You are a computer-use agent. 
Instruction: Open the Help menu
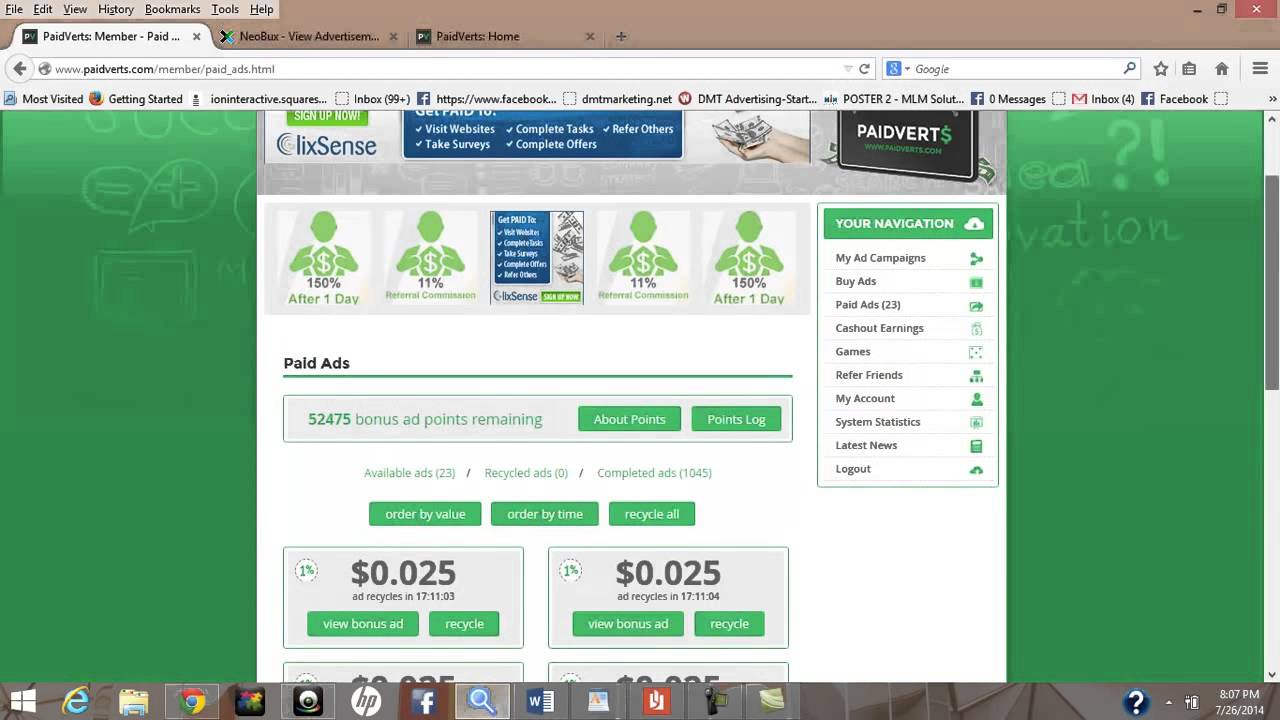262,9
